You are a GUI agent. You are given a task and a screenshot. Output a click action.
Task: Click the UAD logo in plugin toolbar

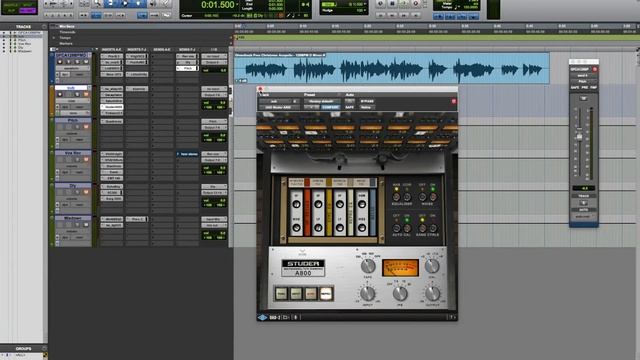[262, 317]
